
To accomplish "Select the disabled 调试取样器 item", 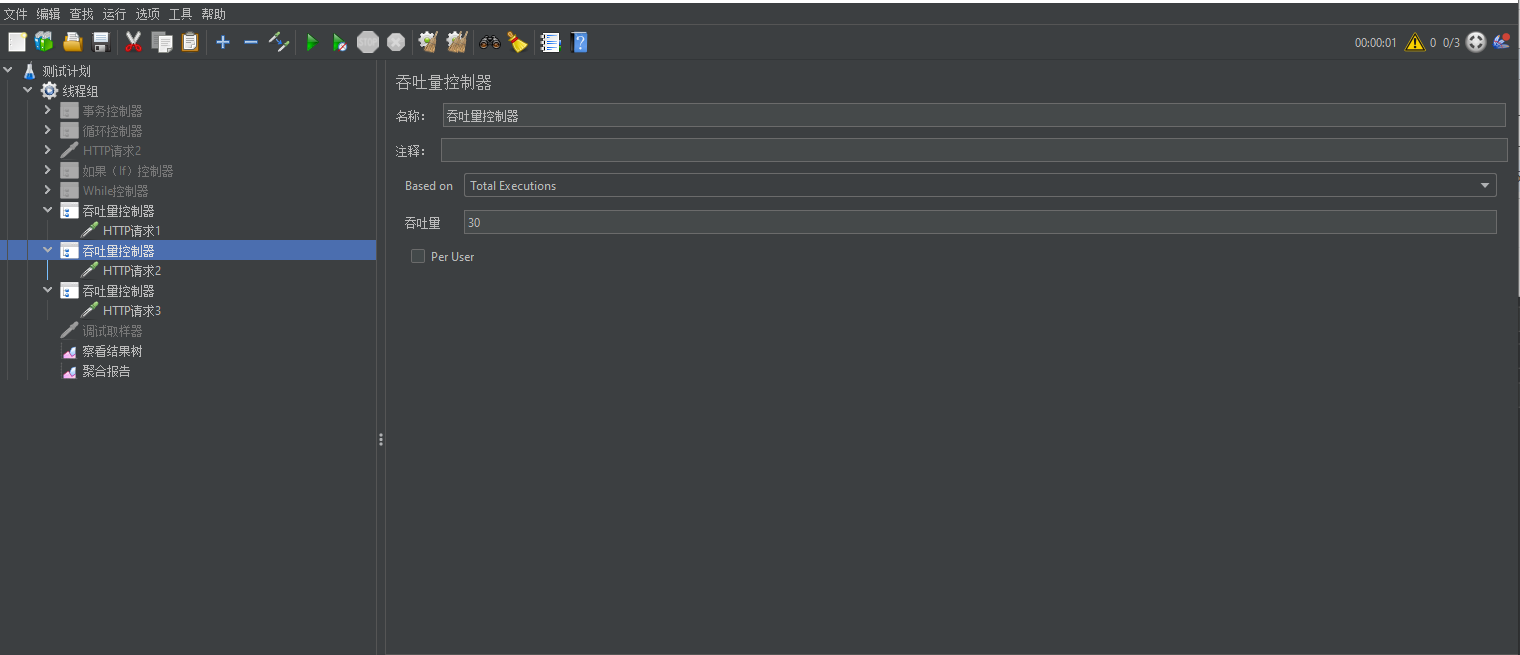I will point(112,331).
